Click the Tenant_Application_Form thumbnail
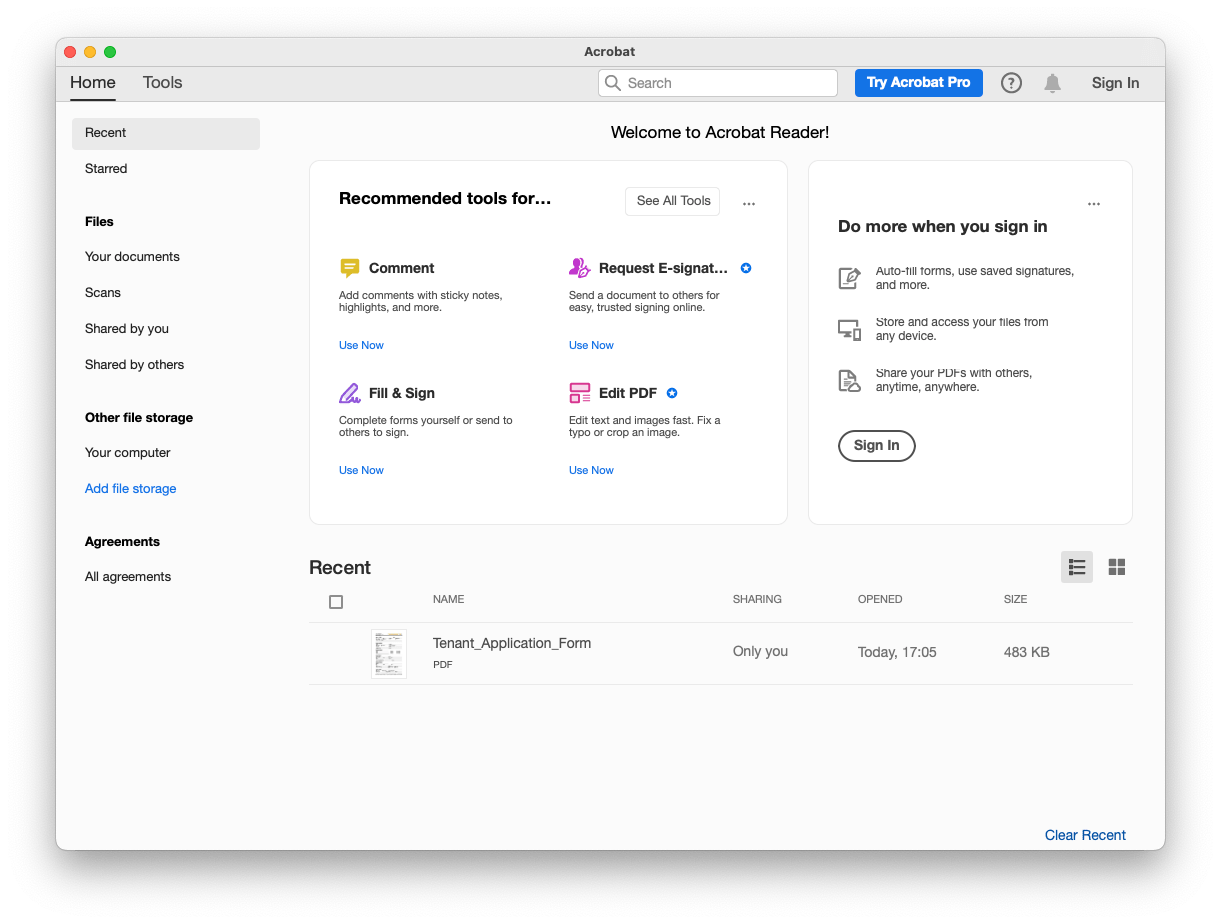The width and height of the screenshot is (1221, 924). click(389, 654)
